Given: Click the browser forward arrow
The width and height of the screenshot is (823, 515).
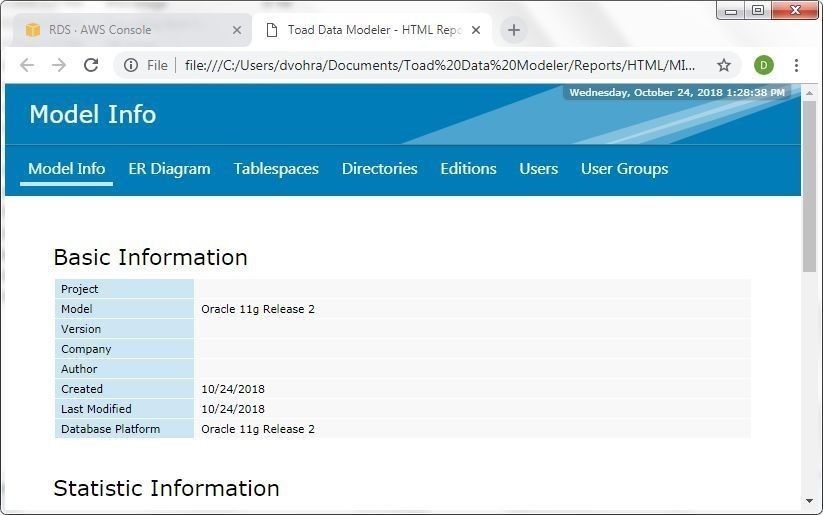Looking at the screenshot, I should tap(59, 65).
